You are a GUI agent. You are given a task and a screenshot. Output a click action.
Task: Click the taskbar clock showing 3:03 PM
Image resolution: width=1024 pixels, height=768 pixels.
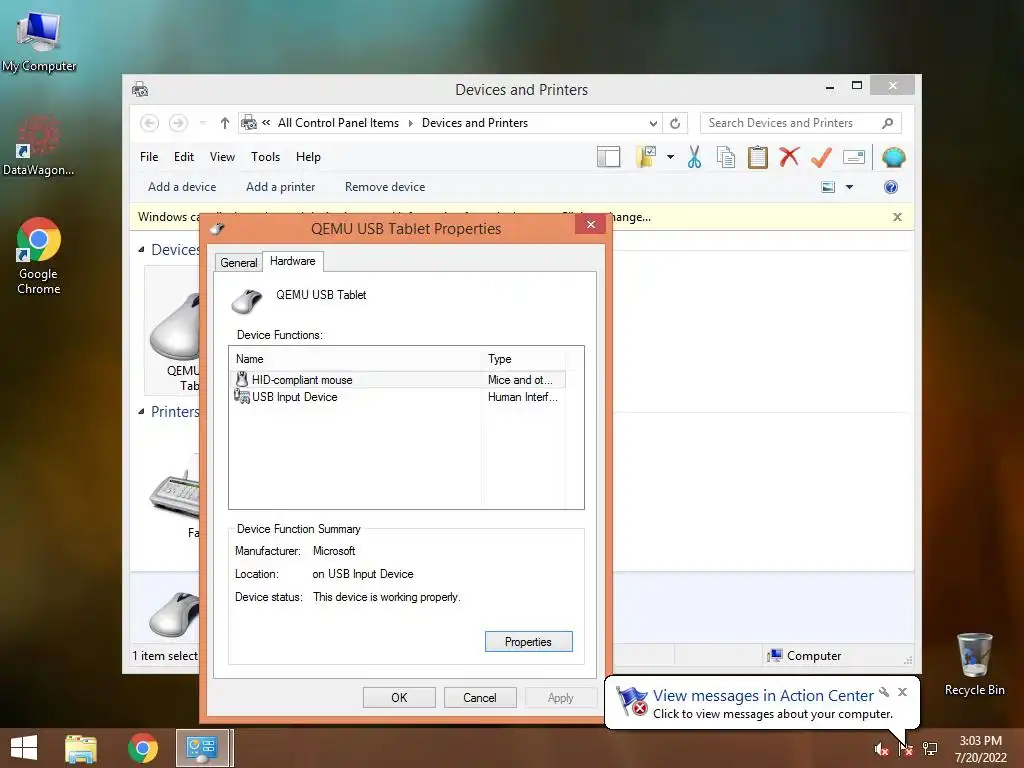980,748
